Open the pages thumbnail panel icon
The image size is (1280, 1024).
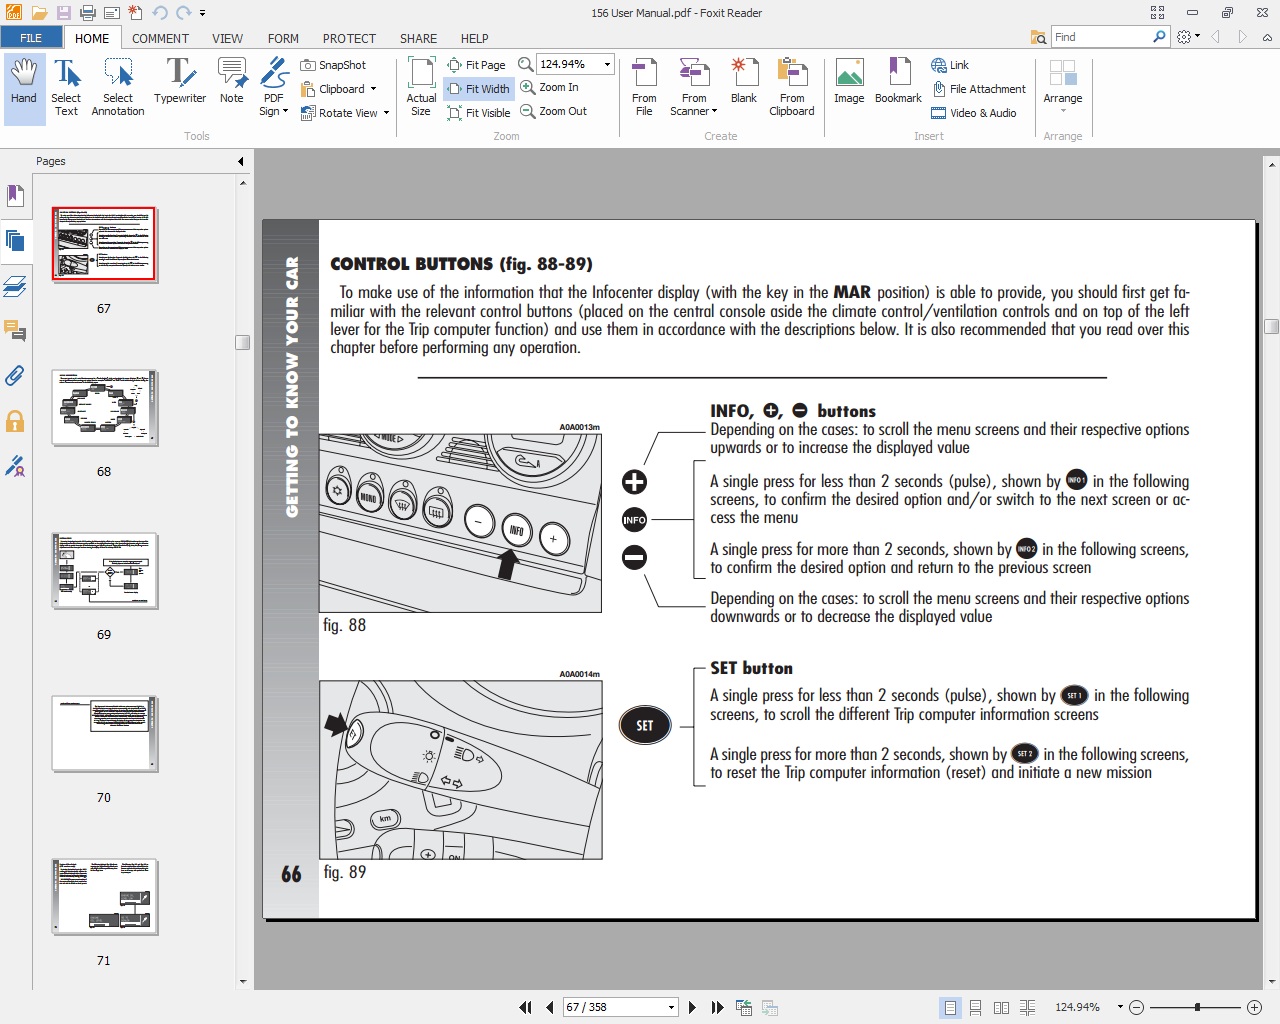15,240
